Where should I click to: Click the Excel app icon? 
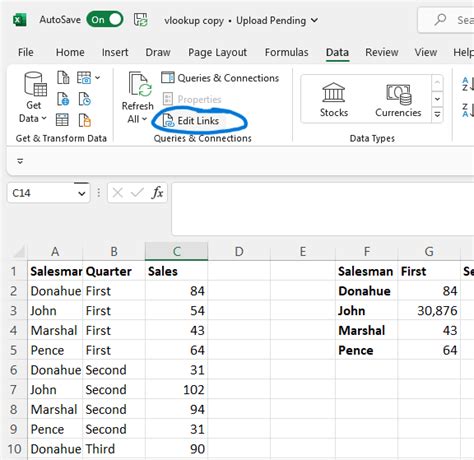tap(20, 20)
